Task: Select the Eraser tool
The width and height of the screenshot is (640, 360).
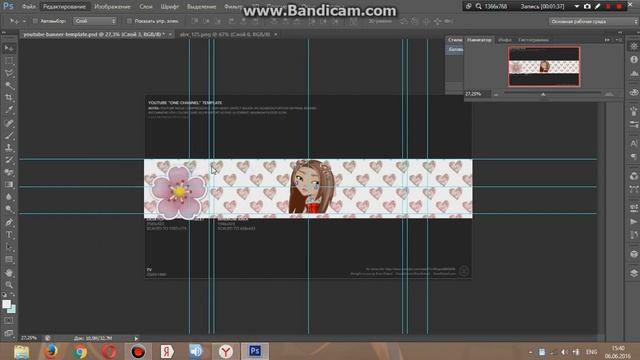Action: (x=9, y=172)
